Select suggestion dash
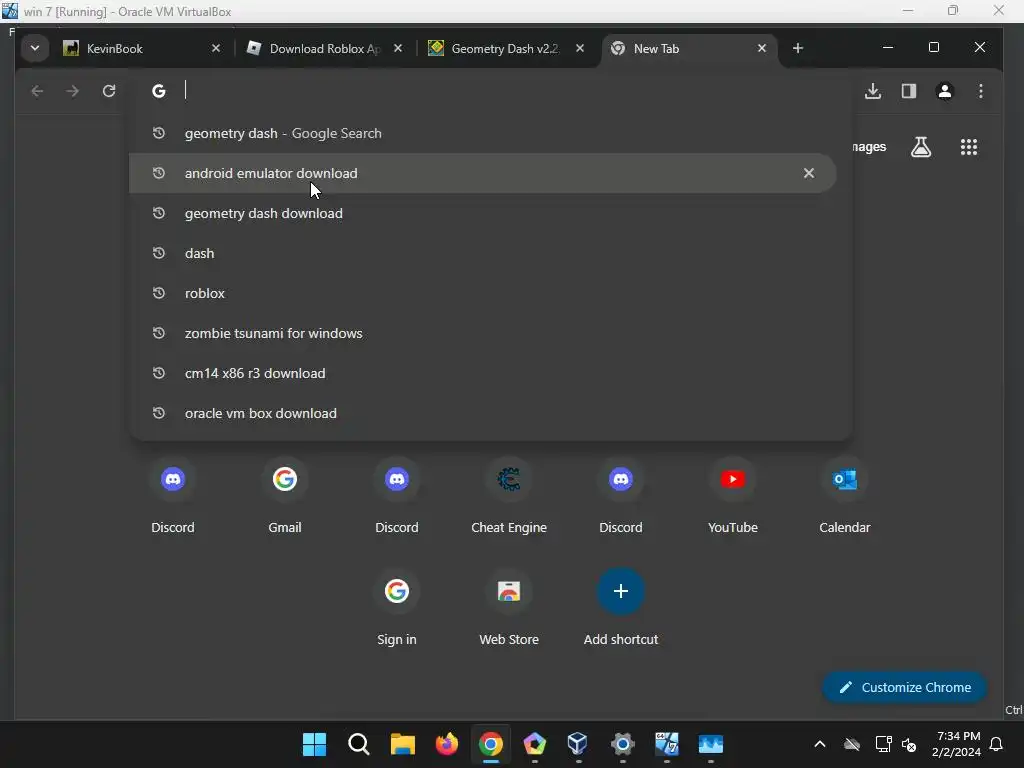1024x768 pixels. [483, 253]
